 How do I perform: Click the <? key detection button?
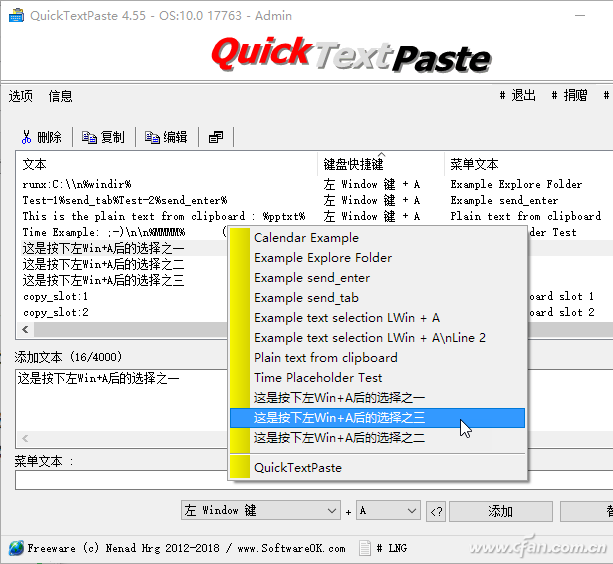[x=436, y=511]
